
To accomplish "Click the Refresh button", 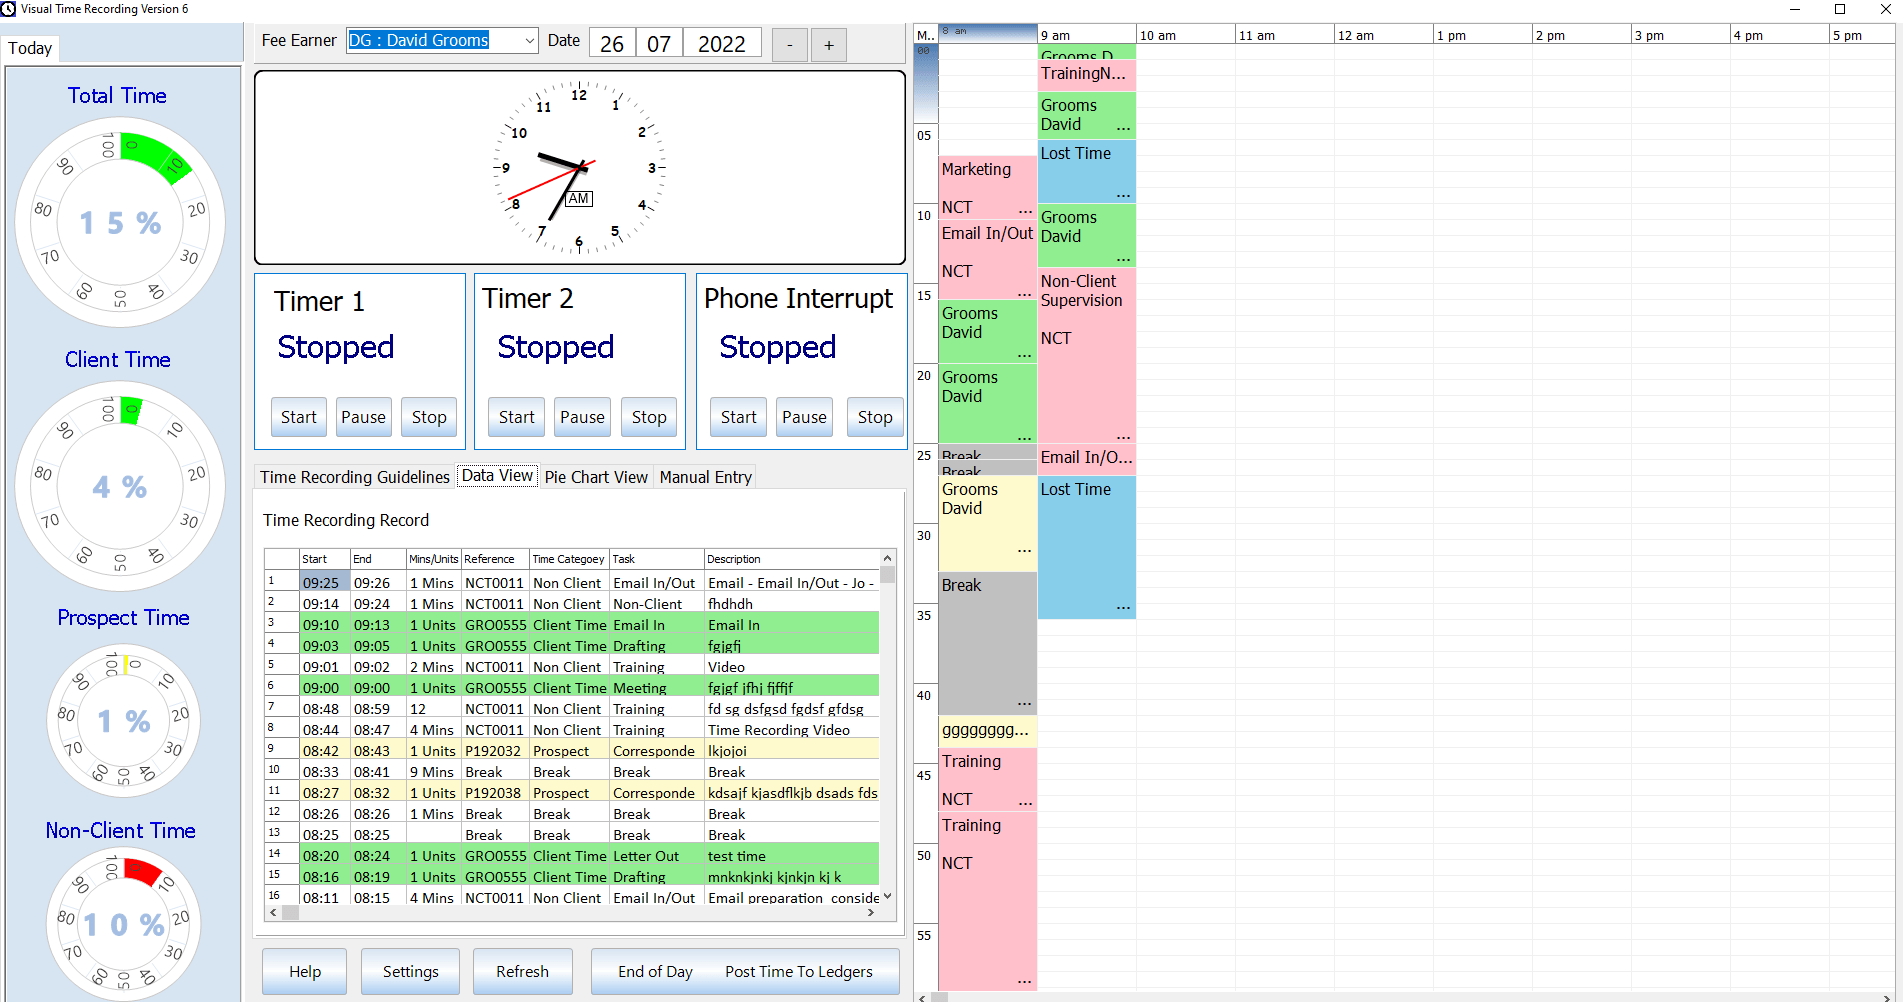I will (x=522, y=971).
